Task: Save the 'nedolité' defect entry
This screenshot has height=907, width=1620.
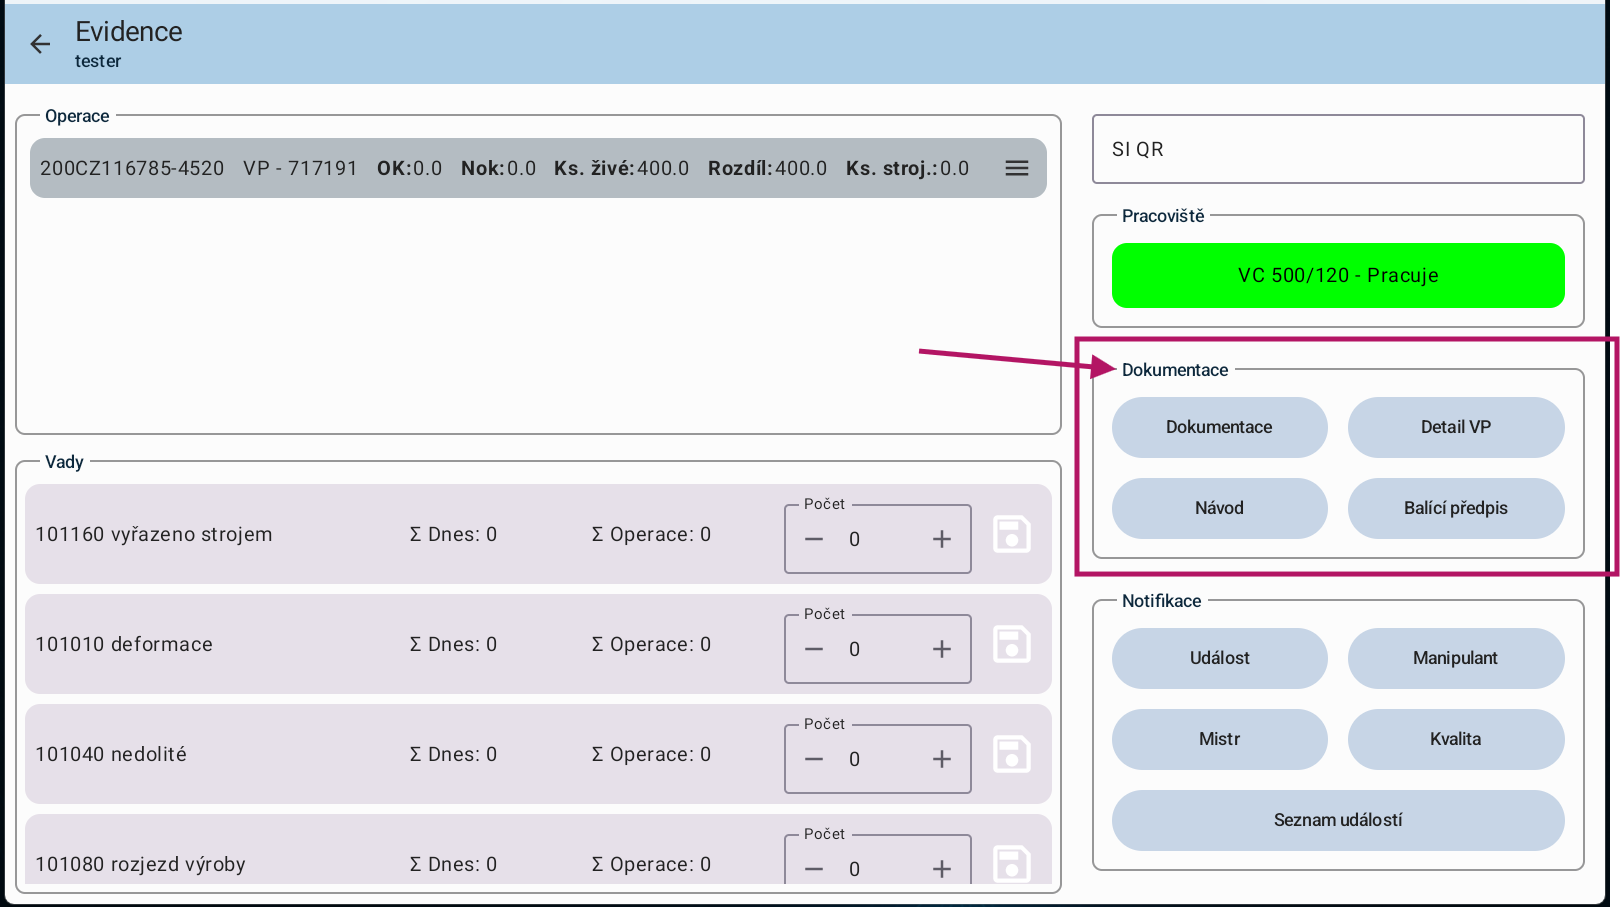Action: coord(1011,755)
